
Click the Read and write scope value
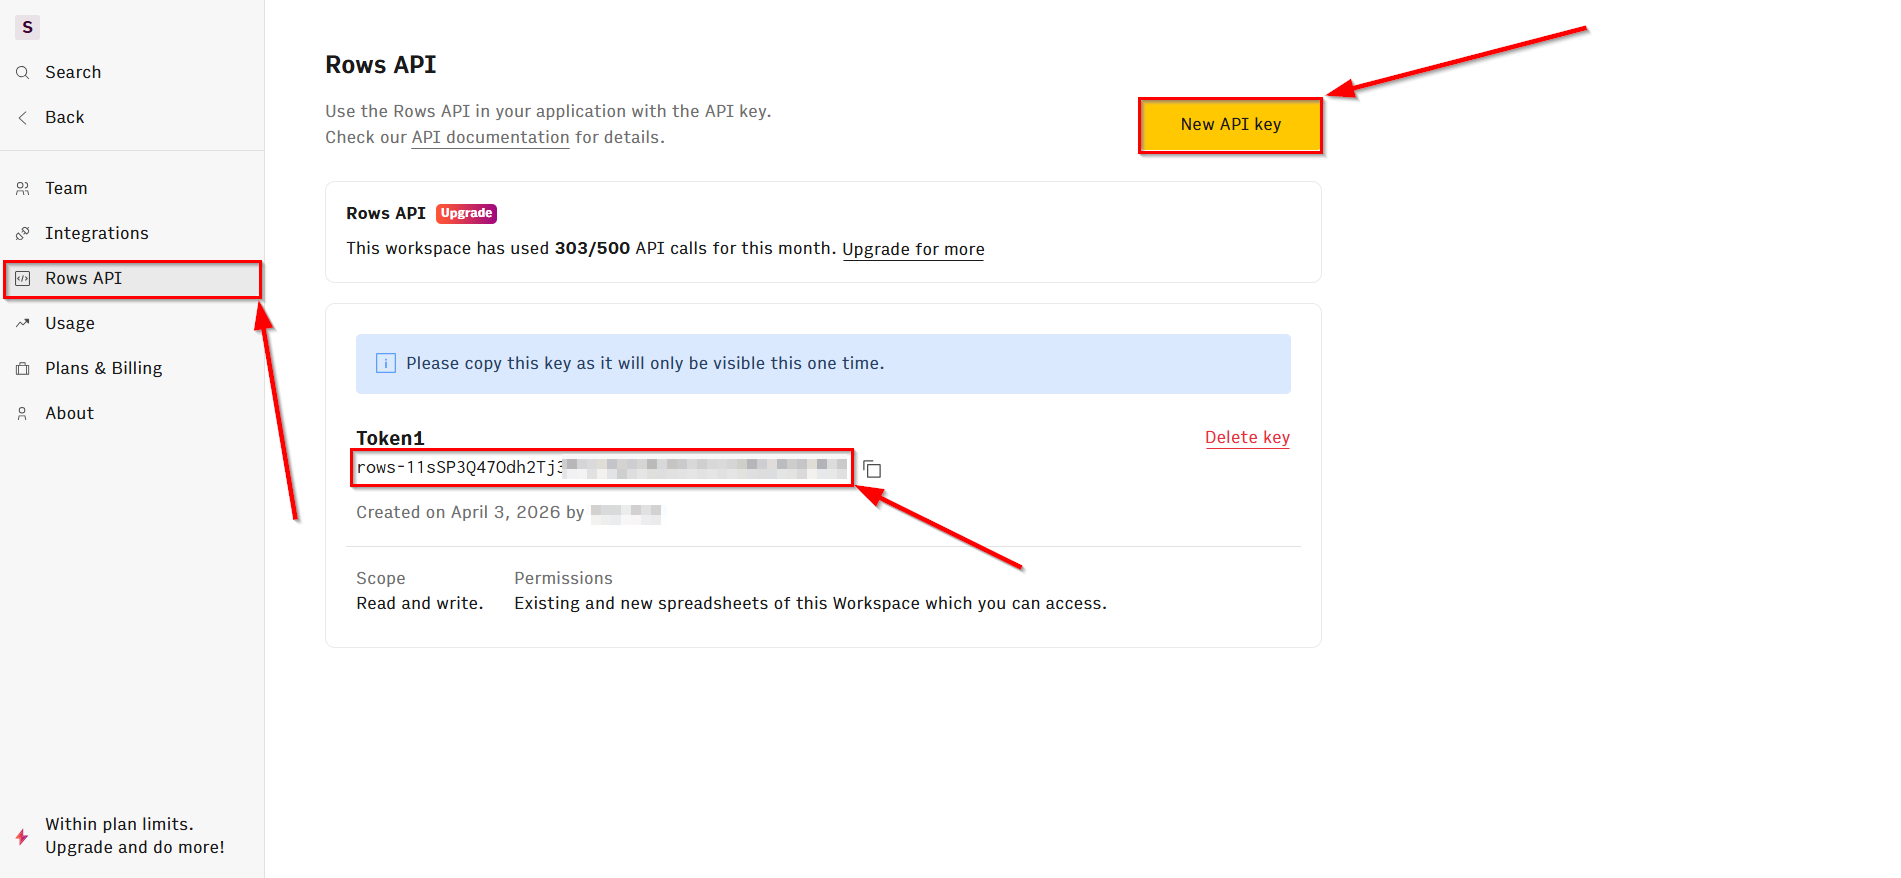420,603
